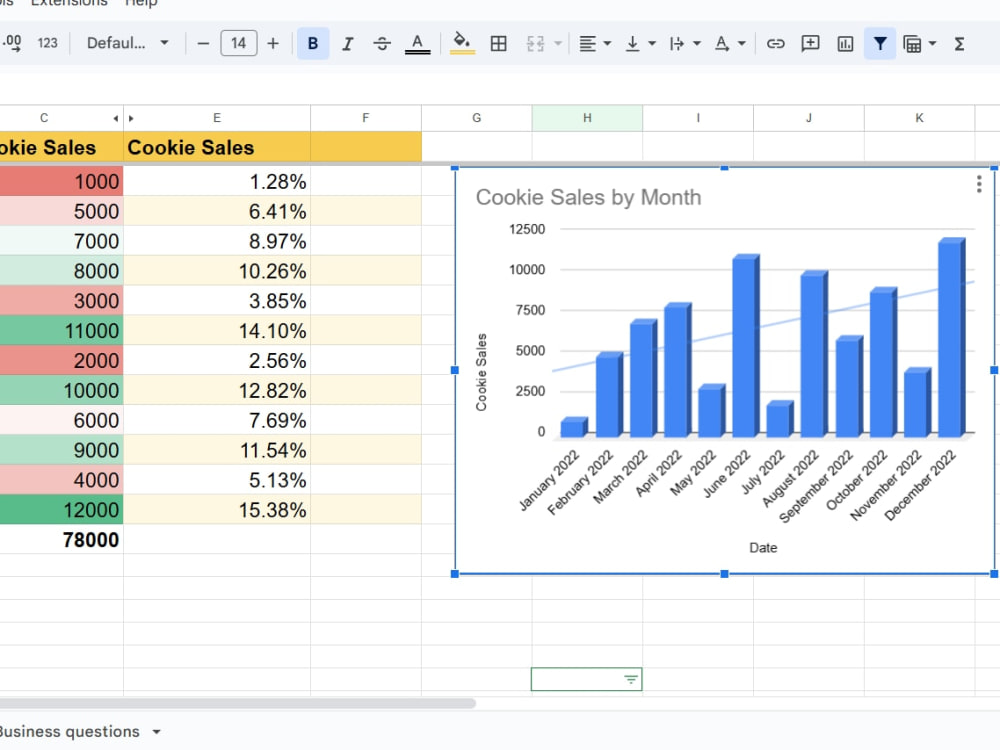The width and height of the screenshot is (1000, 750).
Task: Toggle the filter funnel button
Action: 880,43
